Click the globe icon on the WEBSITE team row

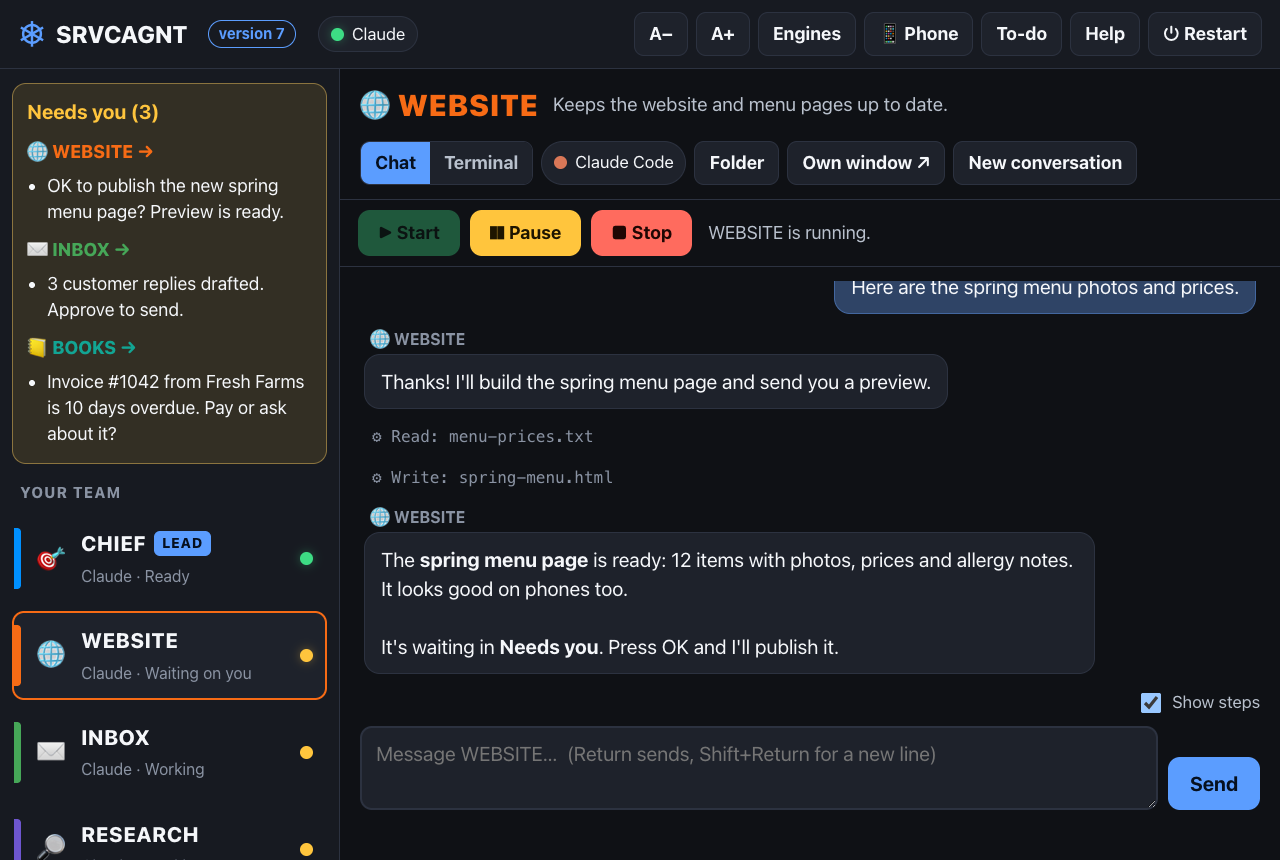pos(50,655)
